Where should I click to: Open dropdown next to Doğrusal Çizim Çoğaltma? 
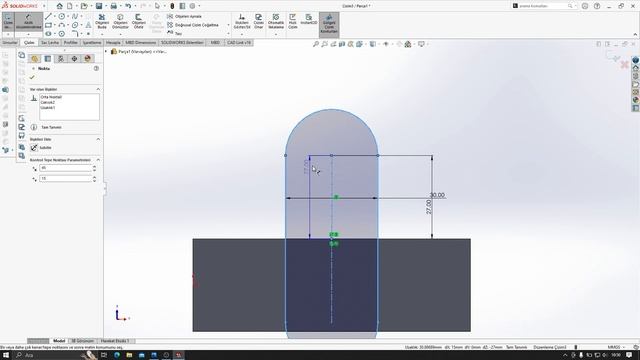click(x=228, y=25)
